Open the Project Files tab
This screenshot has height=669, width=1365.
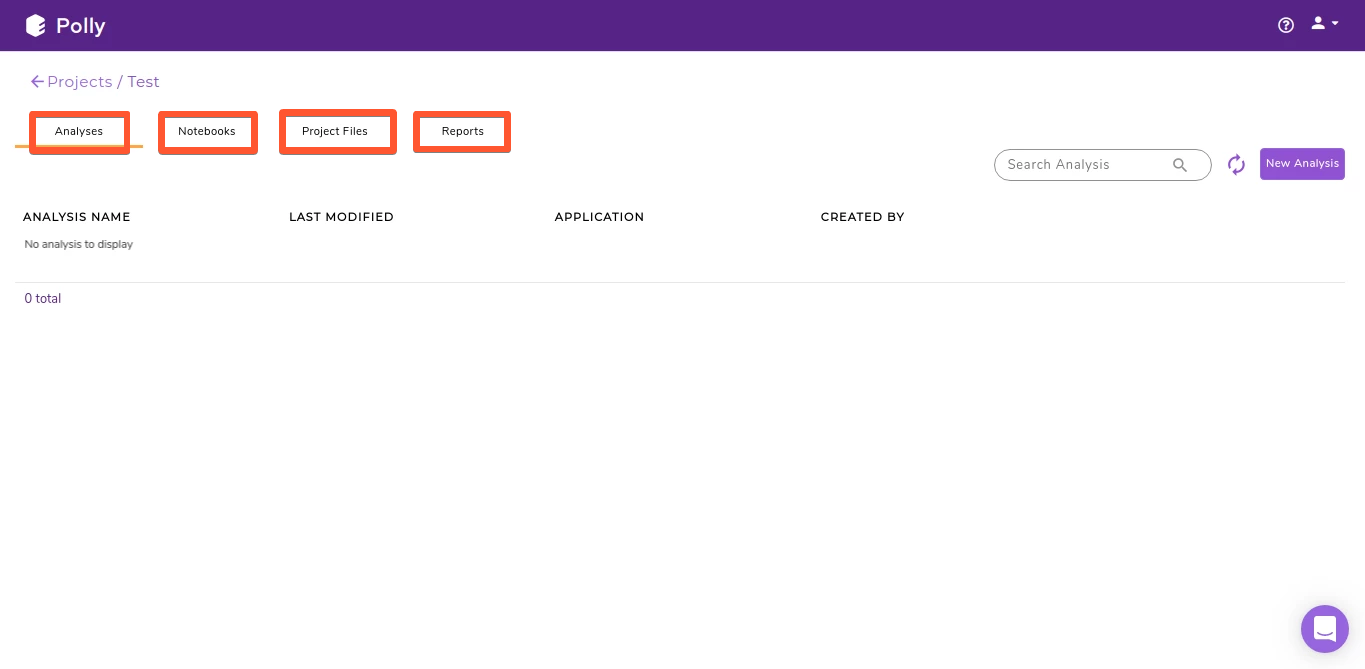pyautogui.click(x=334, y=131)
